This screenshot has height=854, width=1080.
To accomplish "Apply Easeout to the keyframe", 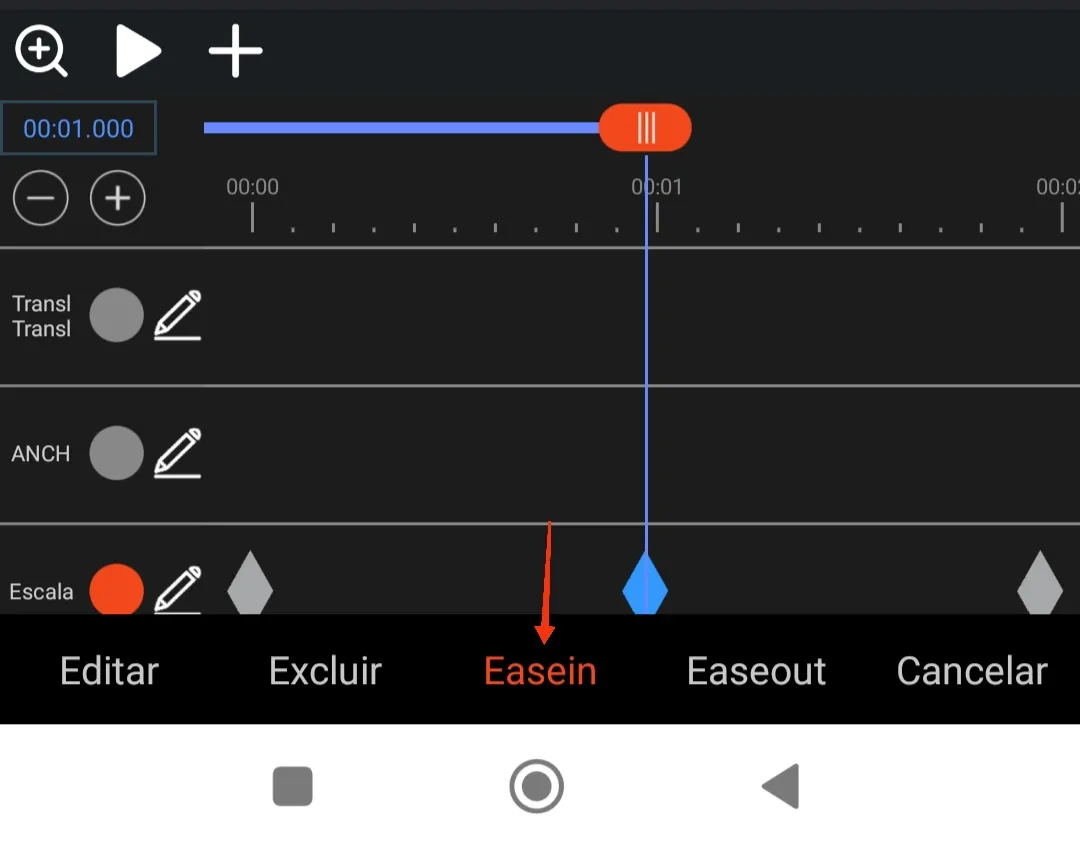I will 756,671.
